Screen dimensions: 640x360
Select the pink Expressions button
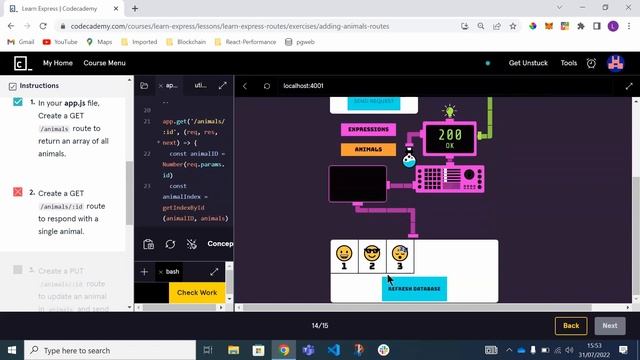[x=368, y=129]
